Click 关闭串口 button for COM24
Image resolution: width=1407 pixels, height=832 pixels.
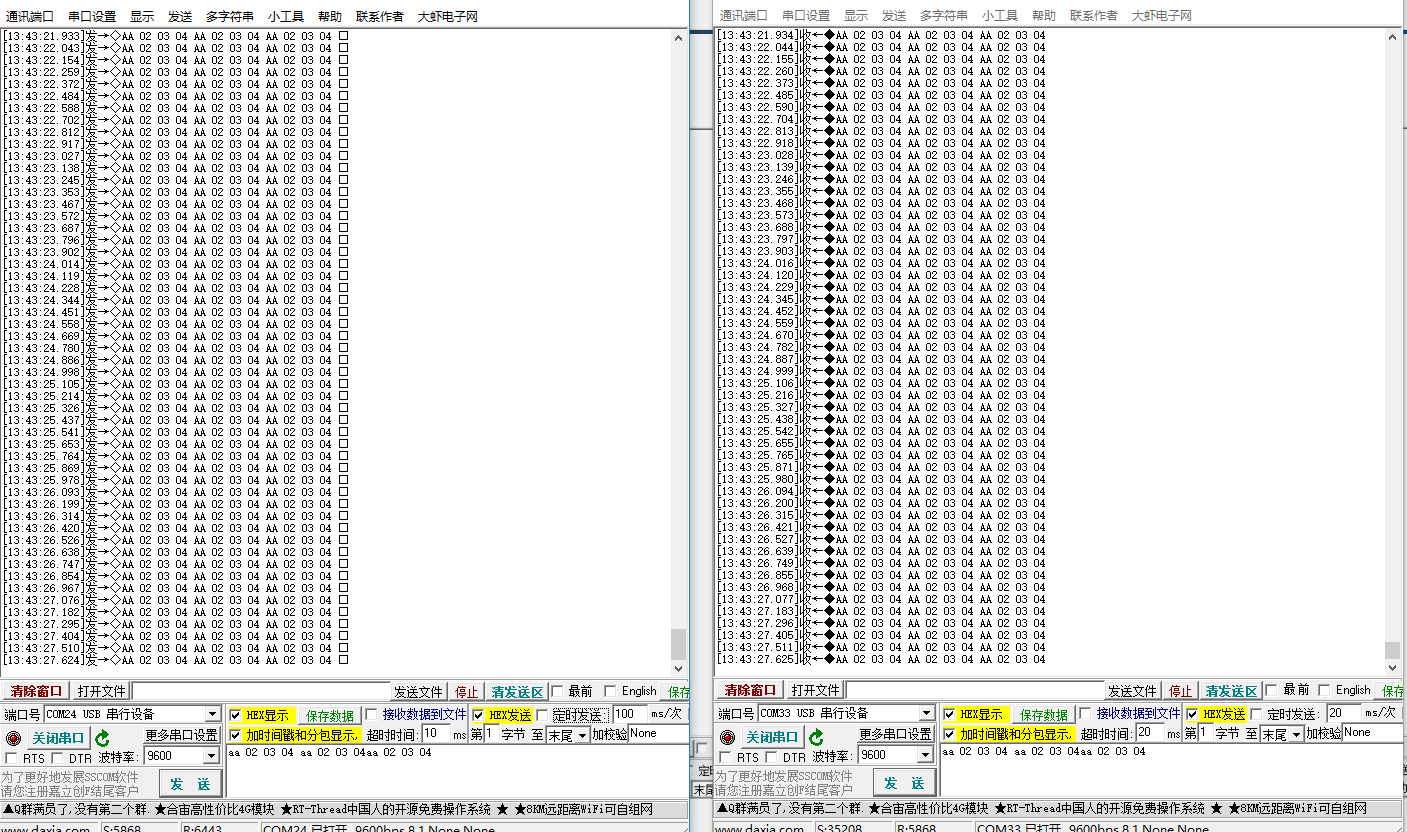tap(58, 738)
